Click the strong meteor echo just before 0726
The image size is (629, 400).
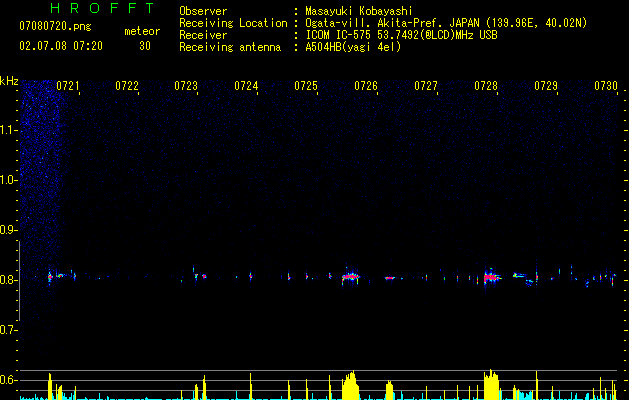tap(351, 276)
